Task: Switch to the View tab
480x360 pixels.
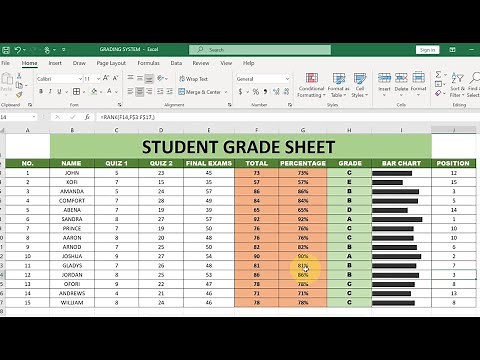Action: pyautogui.click(x=226, y=63)
